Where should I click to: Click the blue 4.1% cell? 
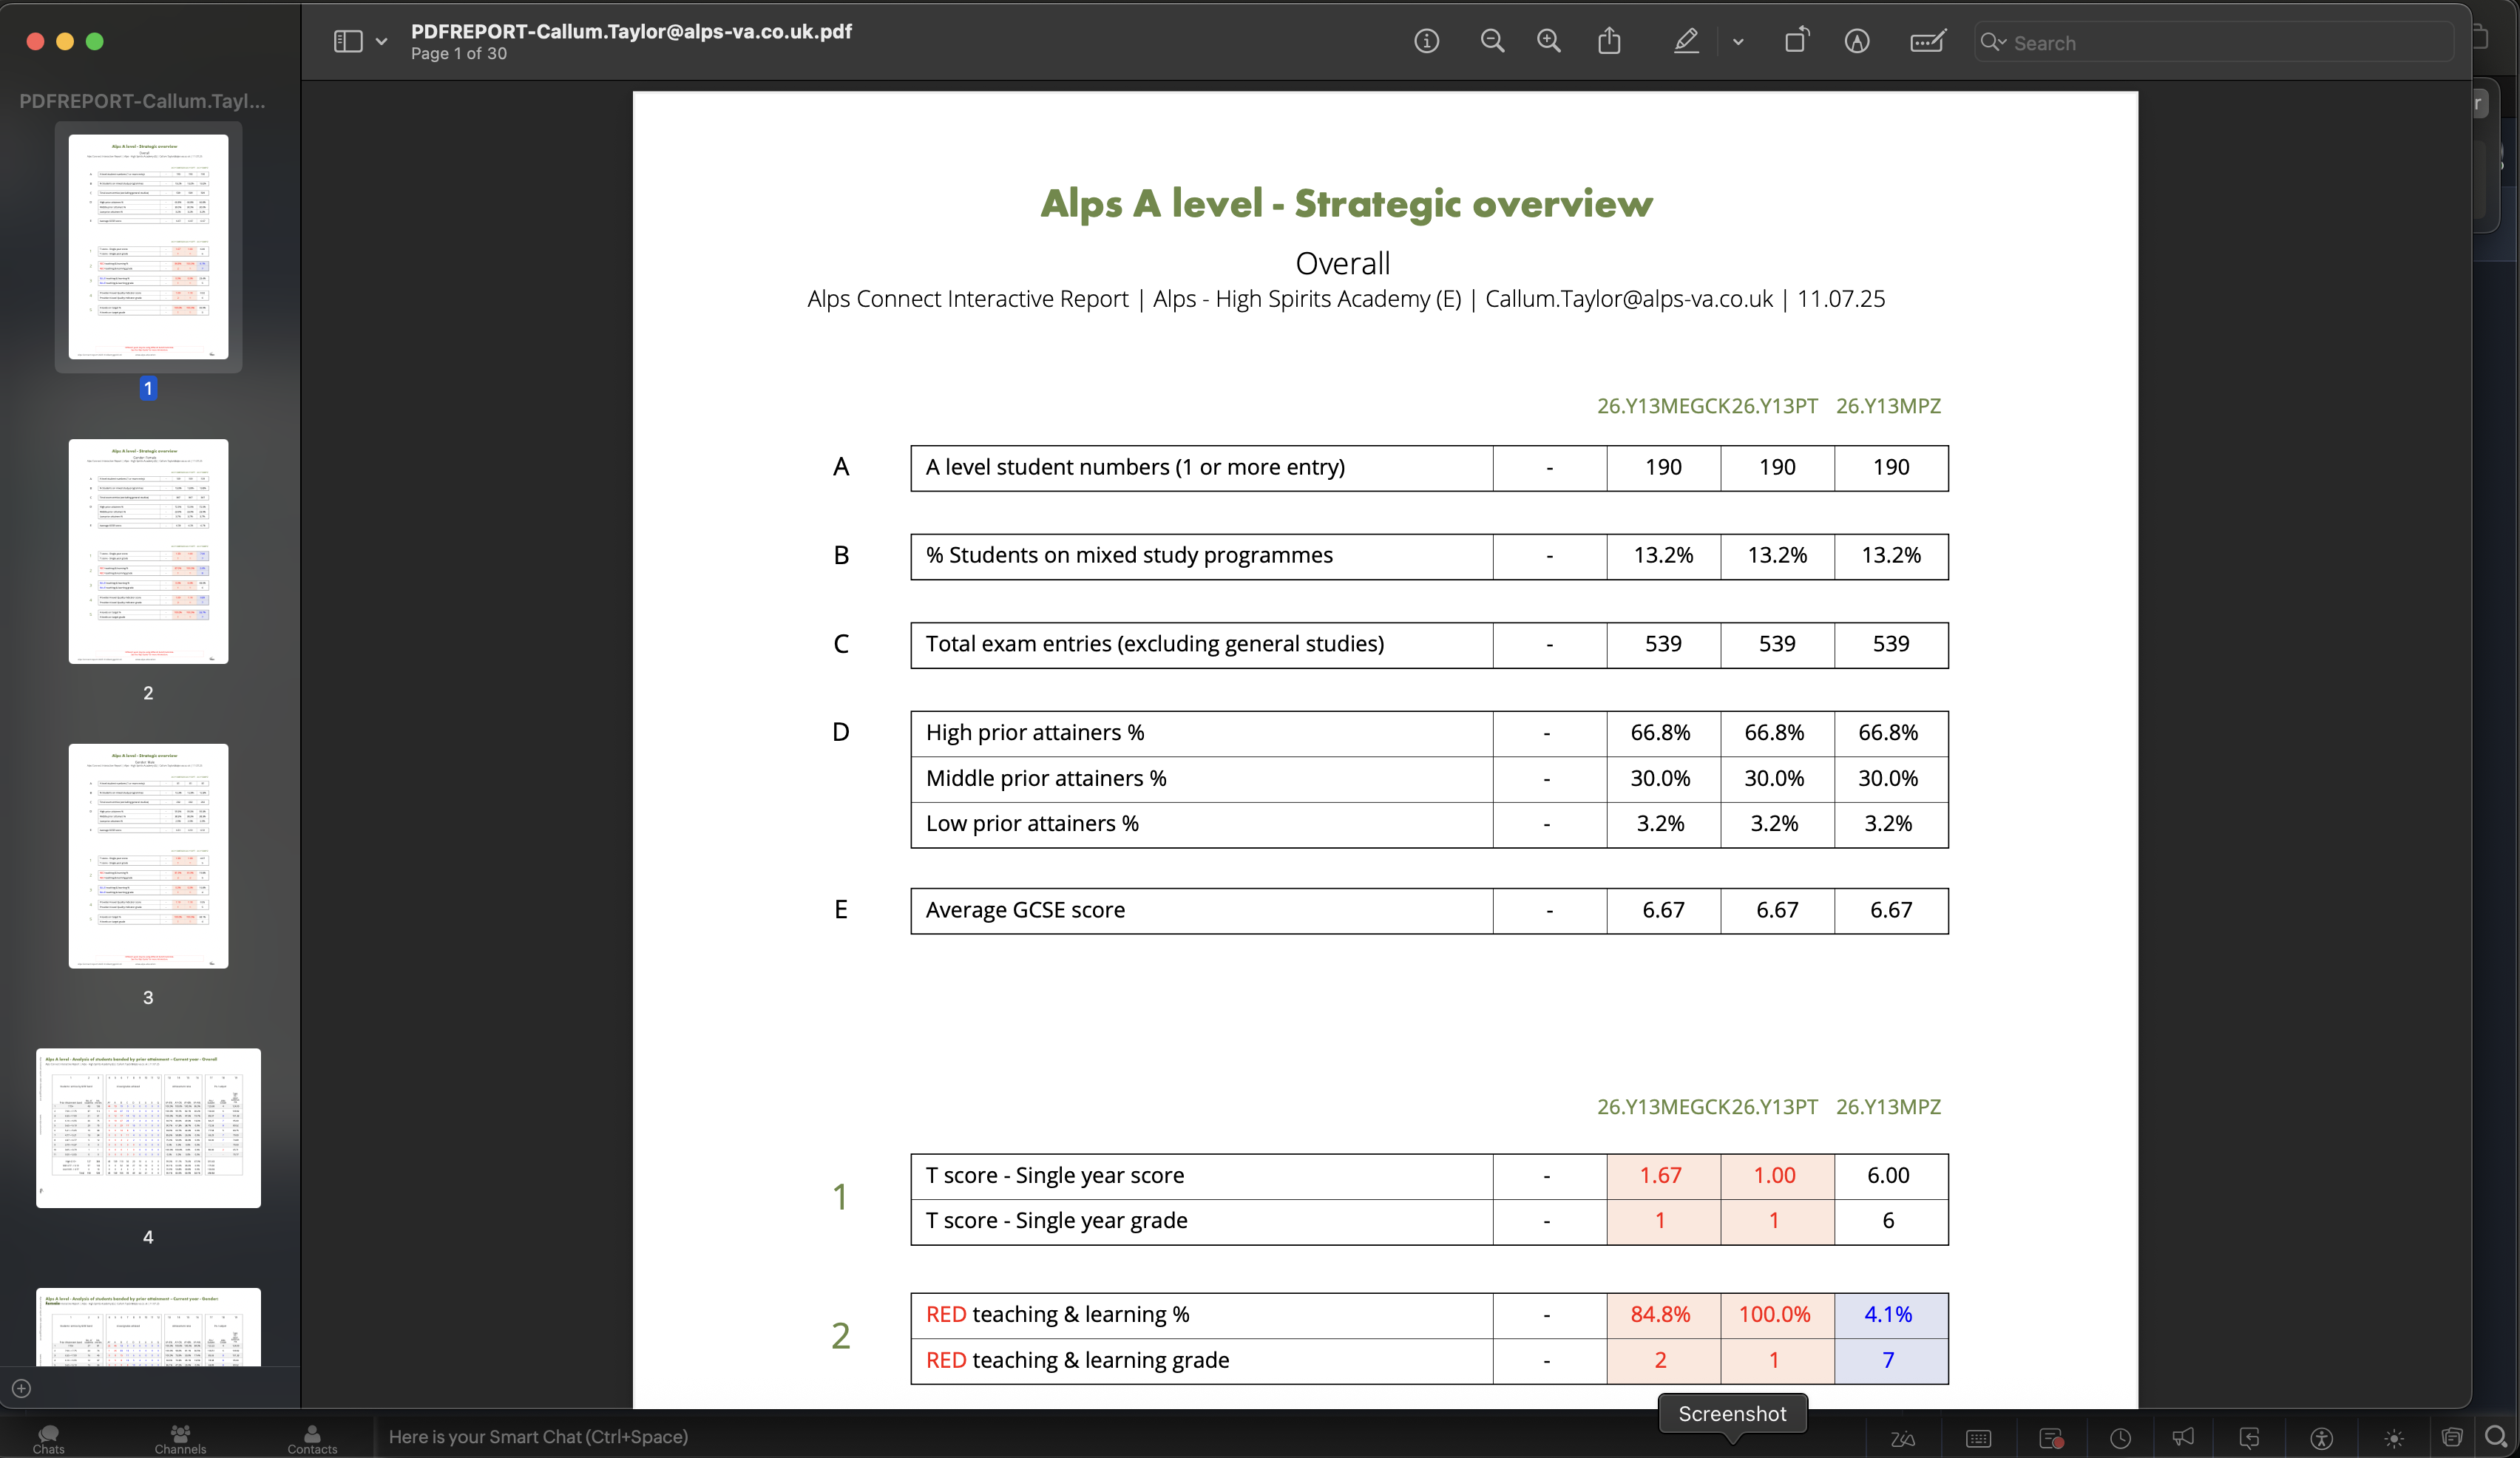tap(1891, 1315)
